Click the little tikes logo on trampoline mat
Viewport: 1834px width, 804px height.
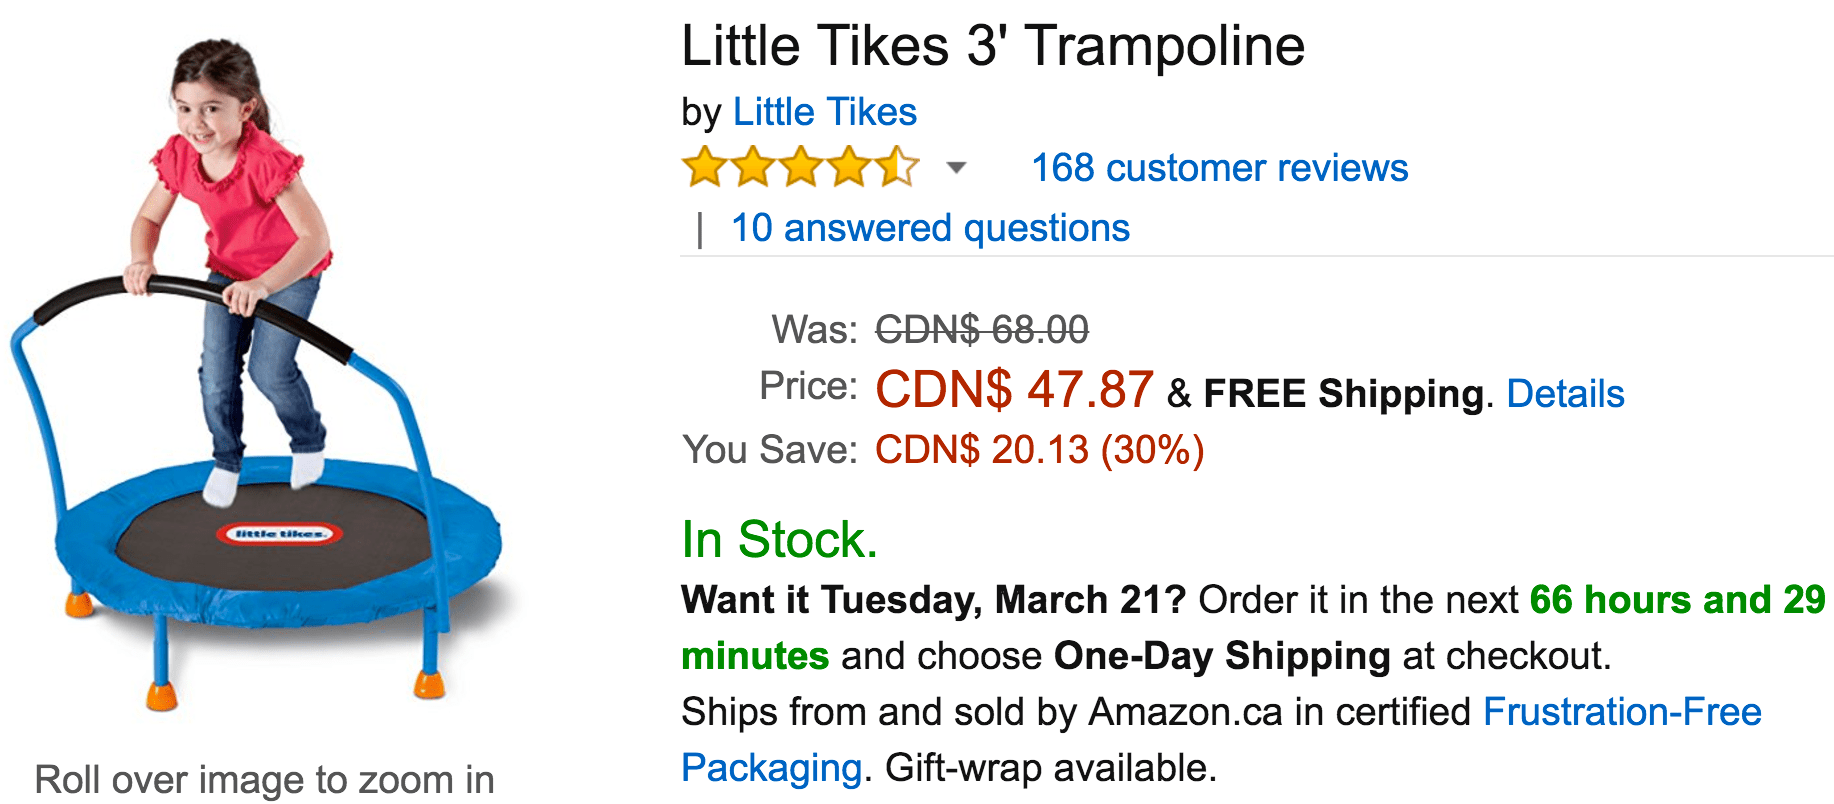pyautogui.click(x=280, y=534)
